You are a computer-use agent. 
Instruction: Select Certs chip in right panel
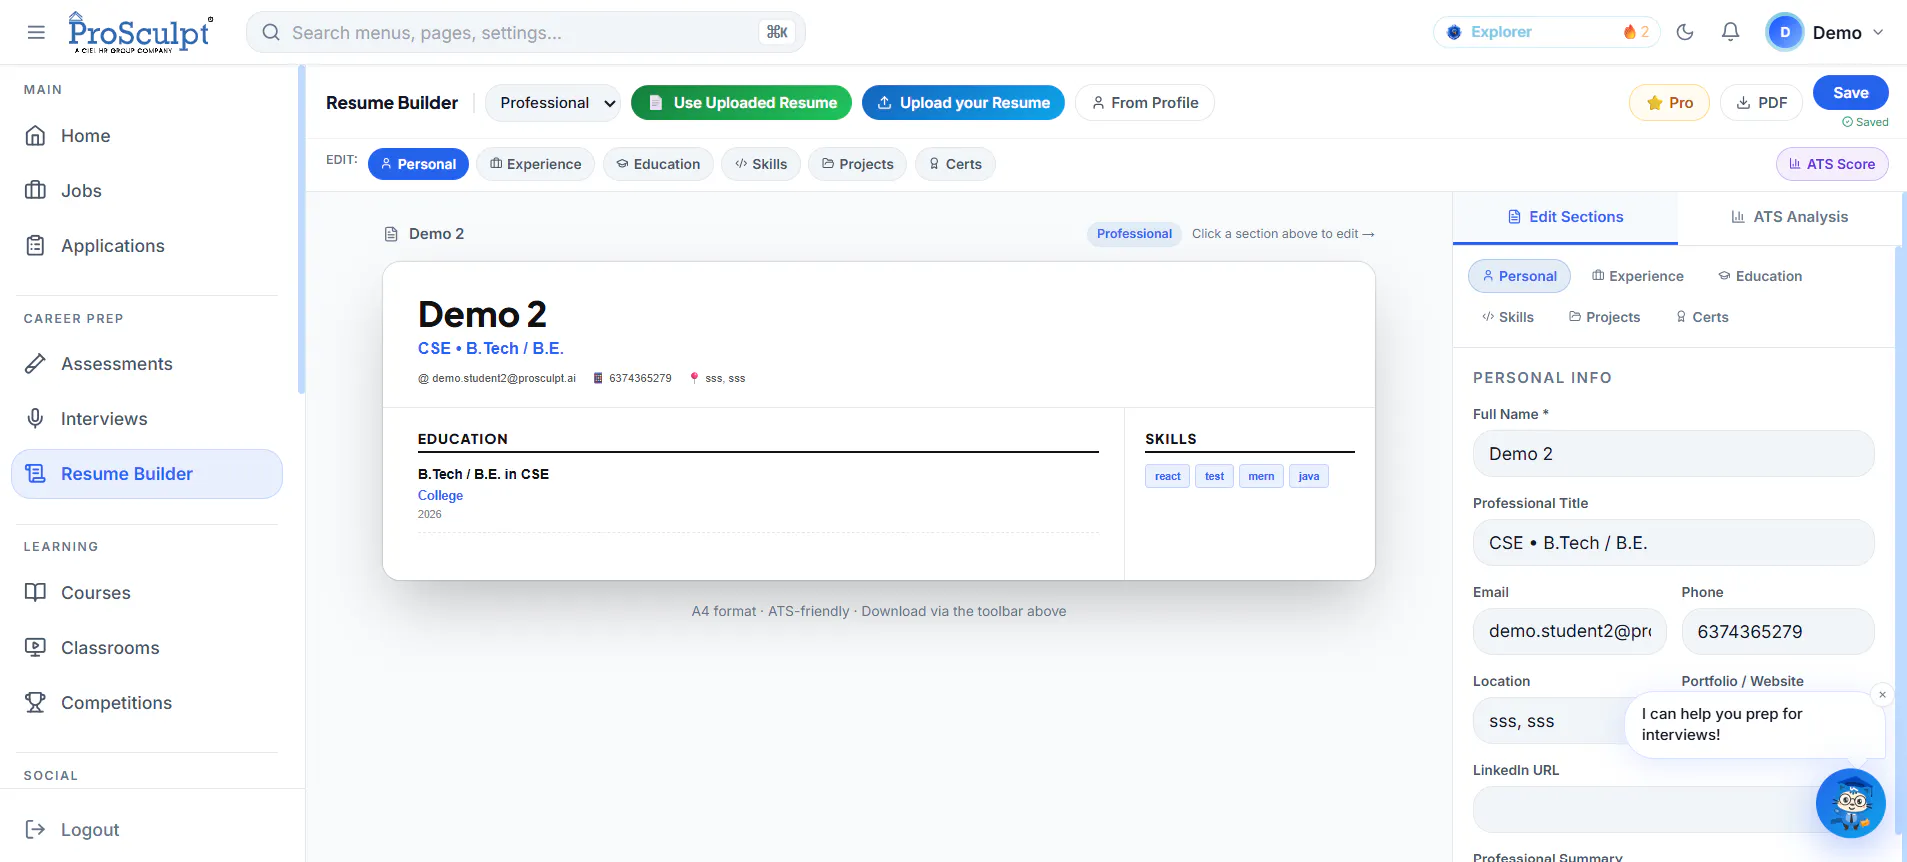[1702, 317]
